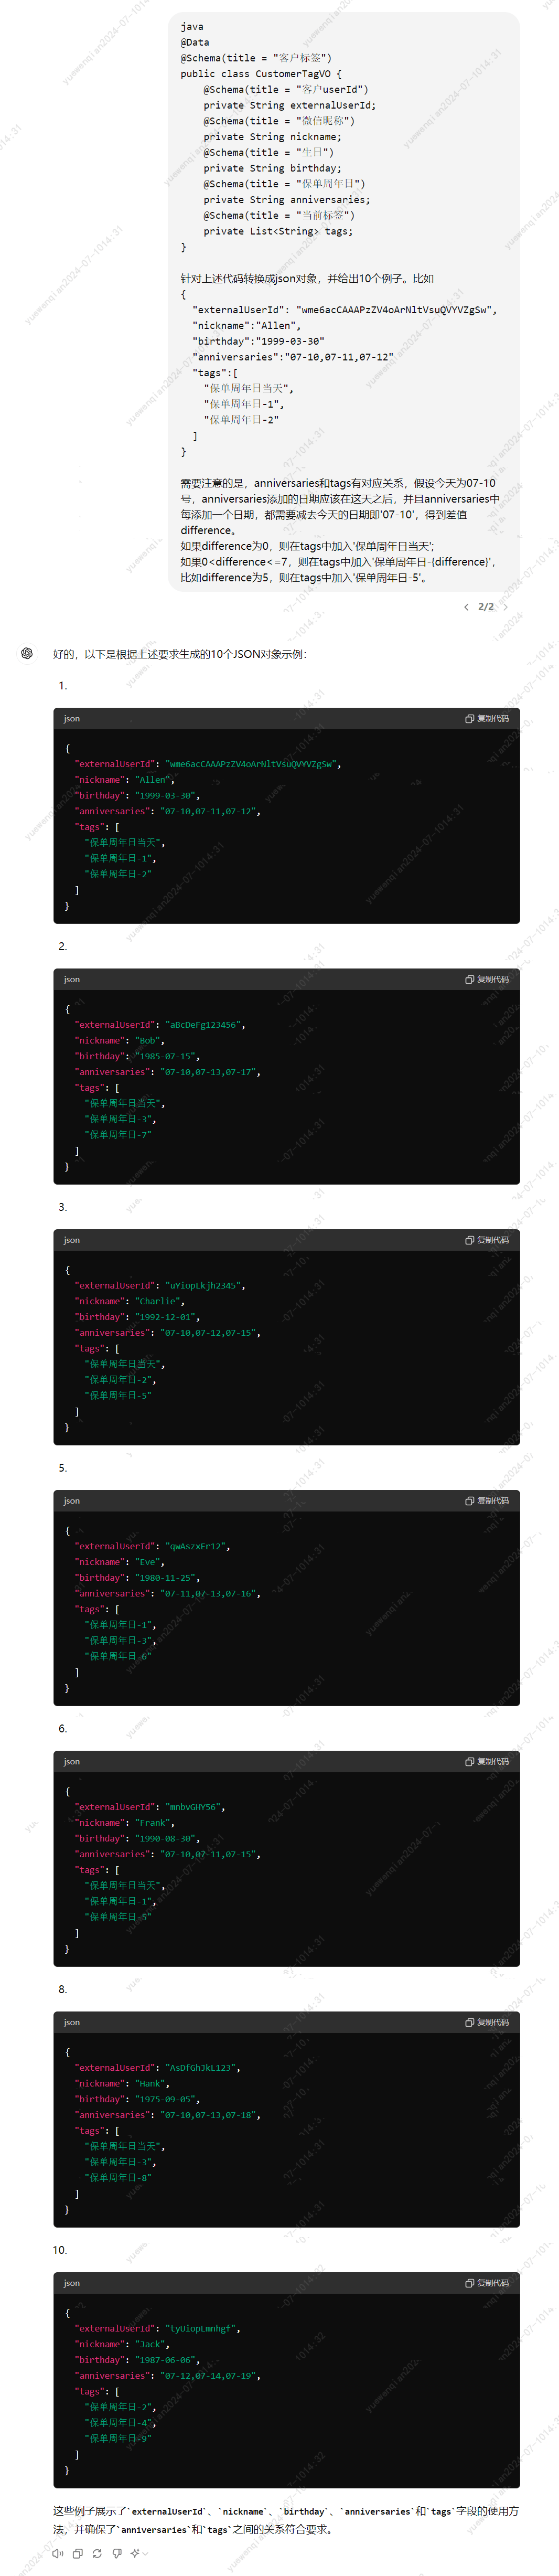Regenerate the response using the refresh icon
The width and height of the screenshot is (559, 2576).
pos(97,2553)
